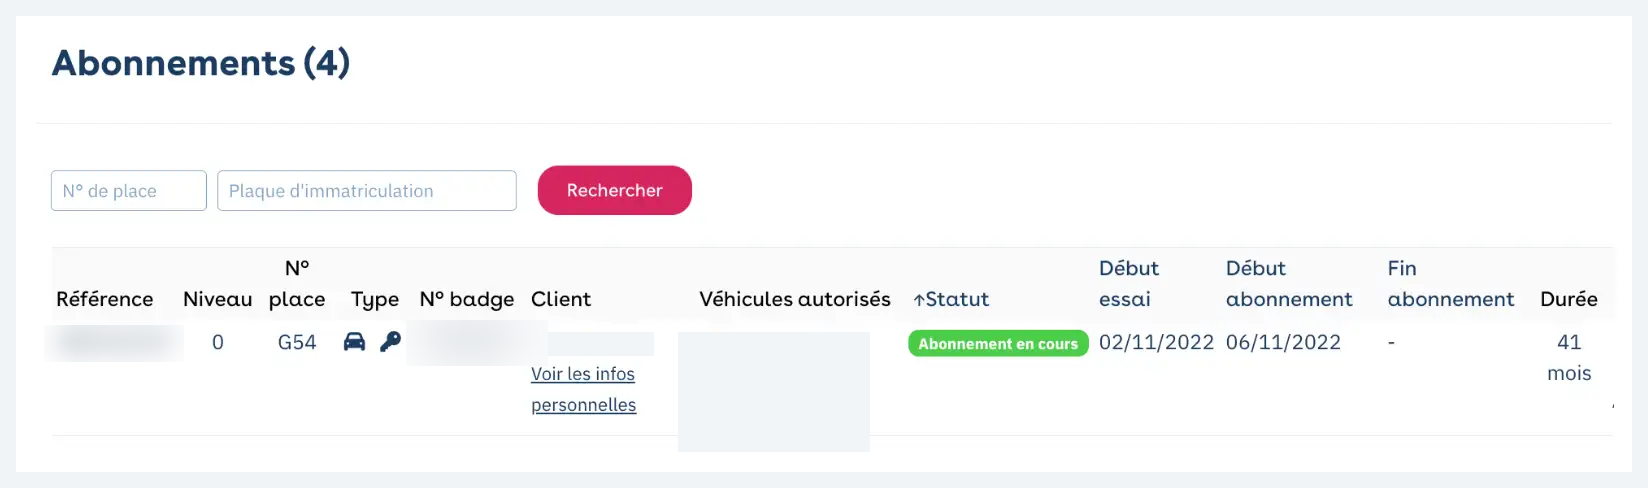Click the Véhicules autorisés column header

(795, 299)
